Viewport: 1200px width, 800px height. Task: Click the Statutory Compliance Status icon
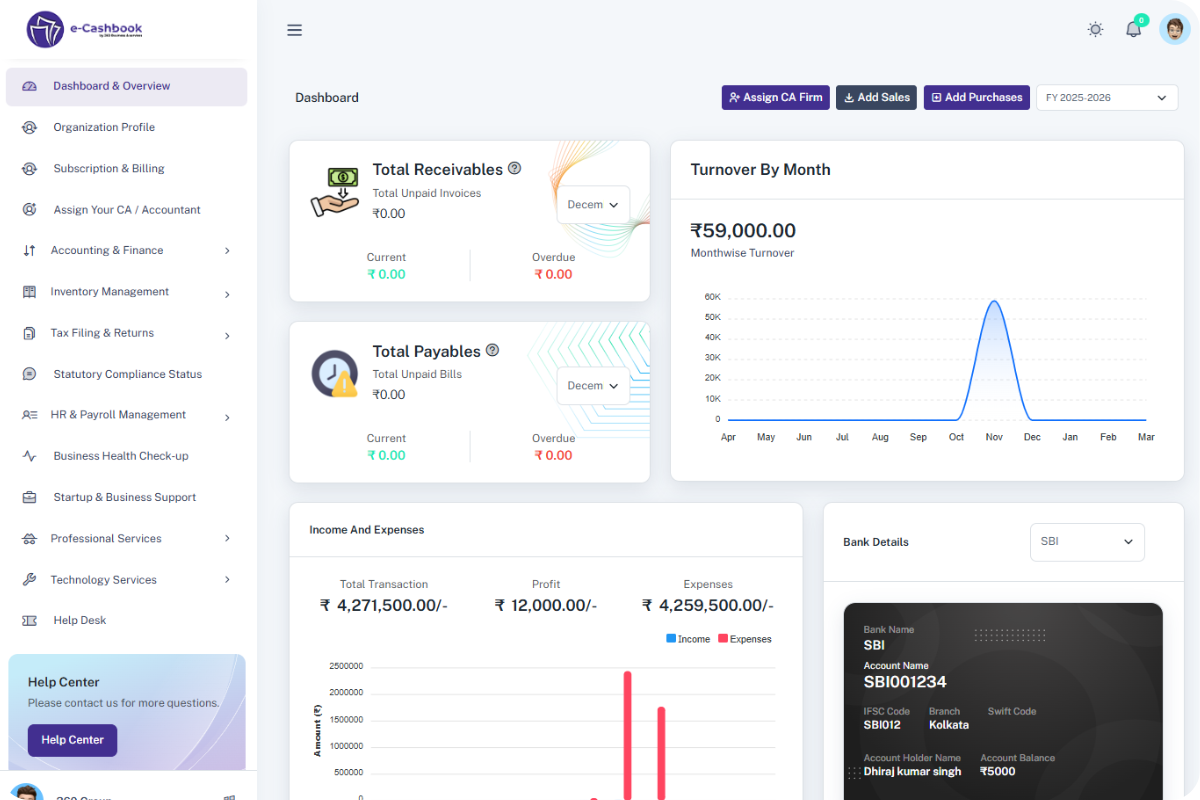click(27, 373)
